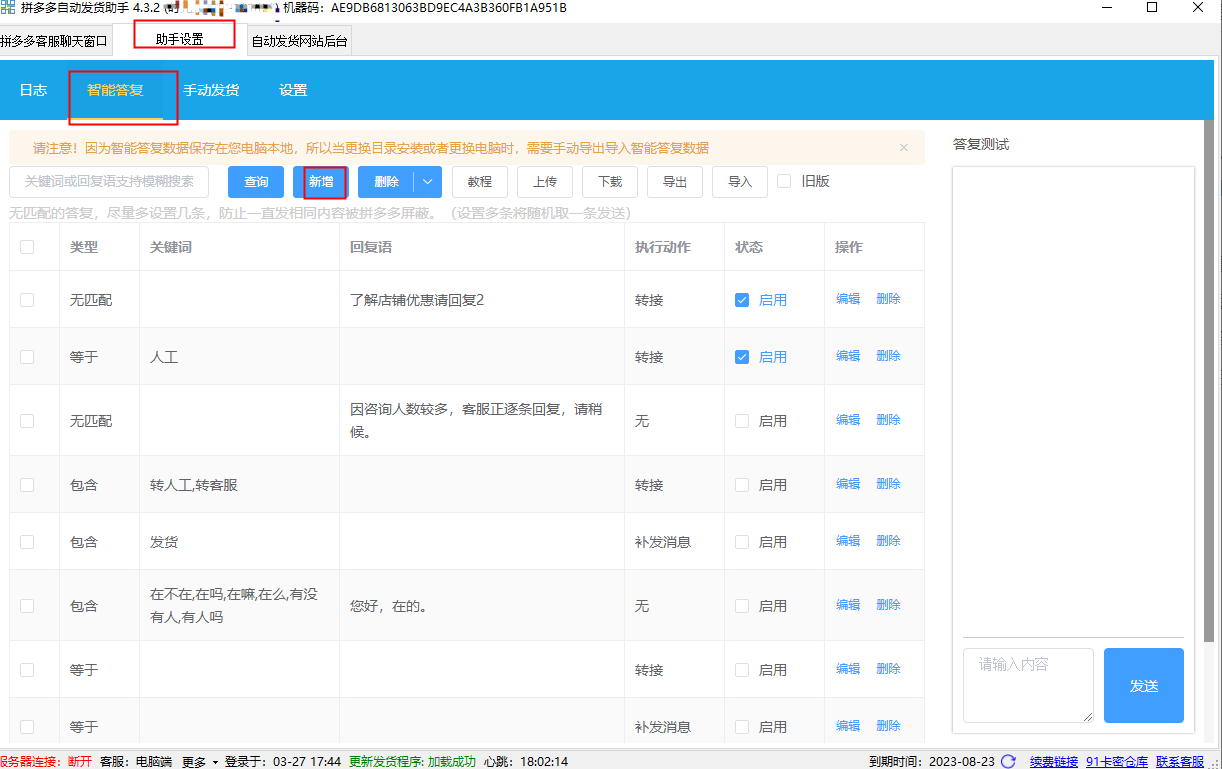The width and height of the screenshot is (1222, 769).
Task: Close the orange notice banner
Action: coord(904,148)
